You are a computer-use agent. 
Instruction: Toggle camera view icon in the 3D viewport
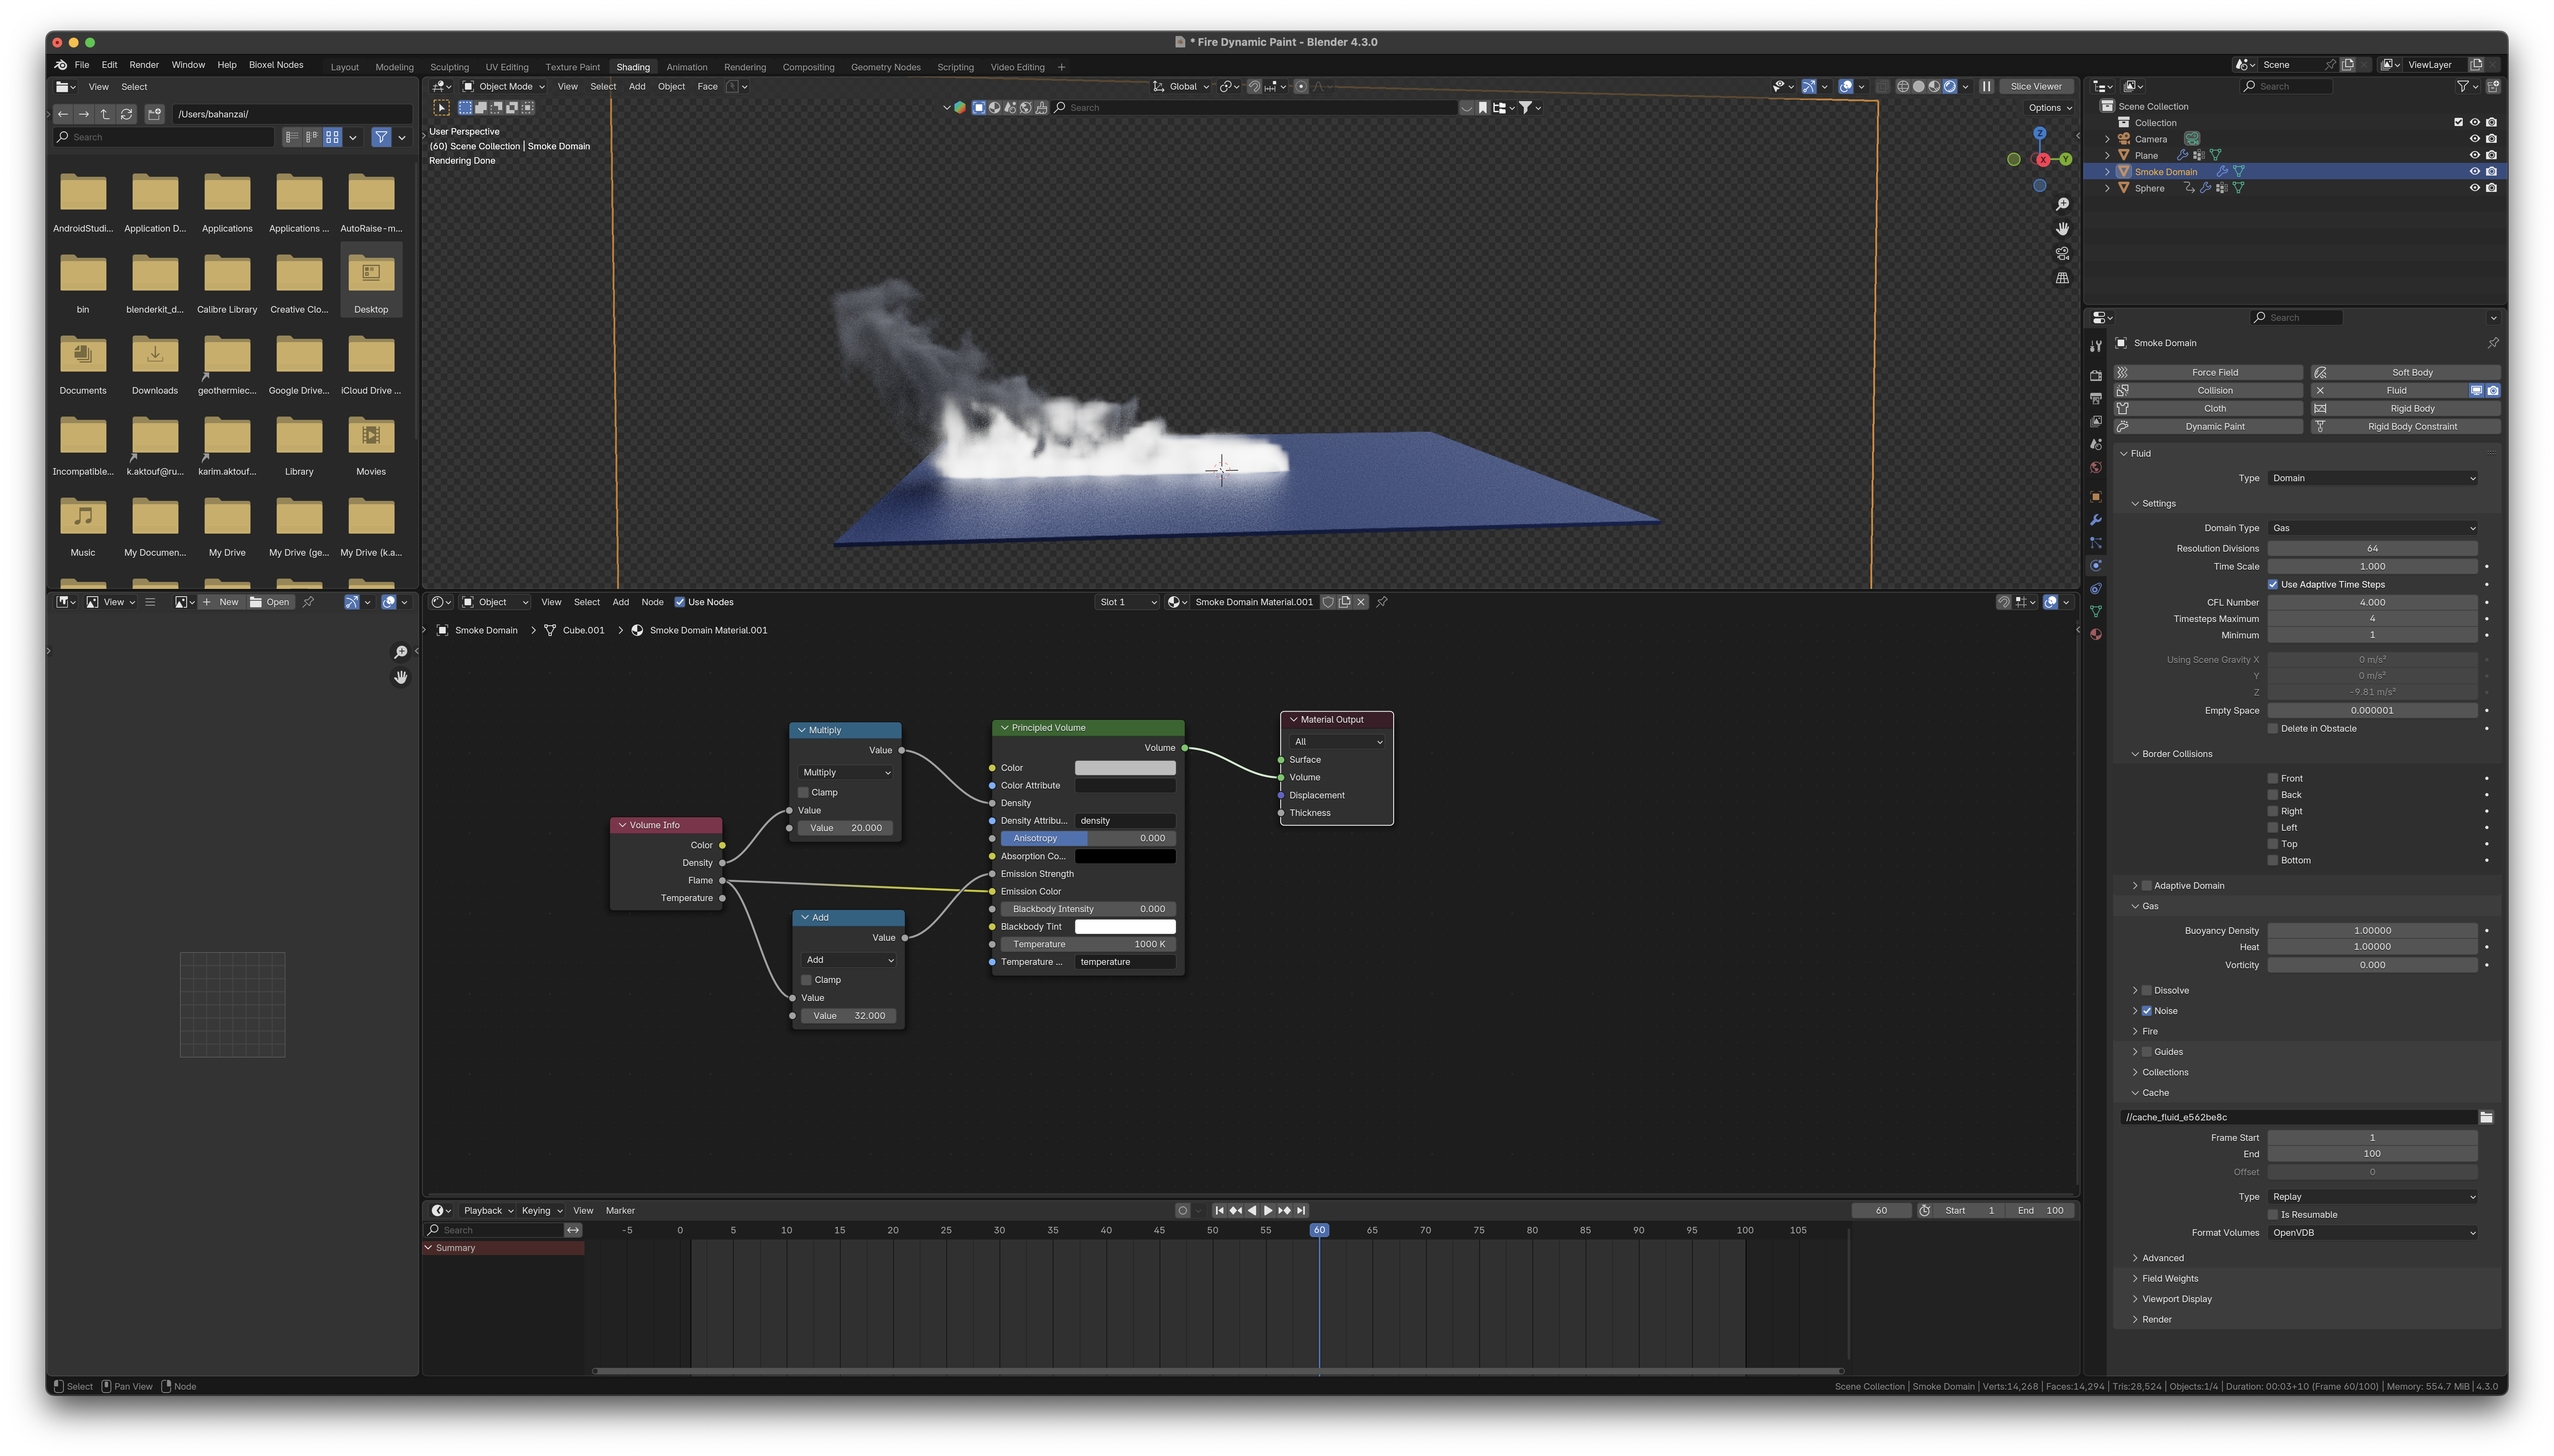(2062, 254)
